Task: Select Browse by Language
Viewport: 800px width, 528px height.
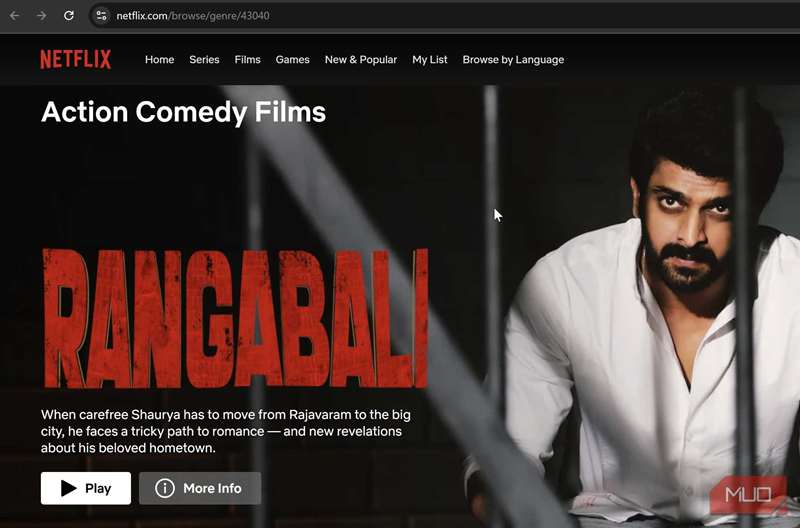Action: pos(513,60)
